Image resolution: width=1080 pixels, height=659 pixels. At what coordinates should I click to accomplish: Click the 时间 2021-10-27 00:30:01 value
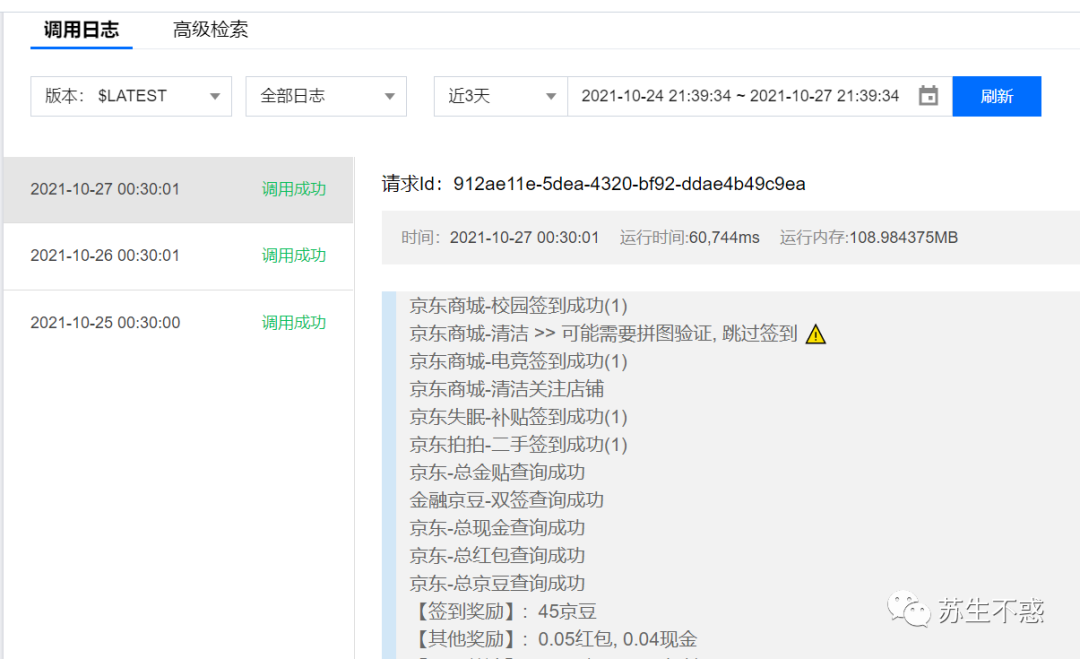[x=524, y=238]
